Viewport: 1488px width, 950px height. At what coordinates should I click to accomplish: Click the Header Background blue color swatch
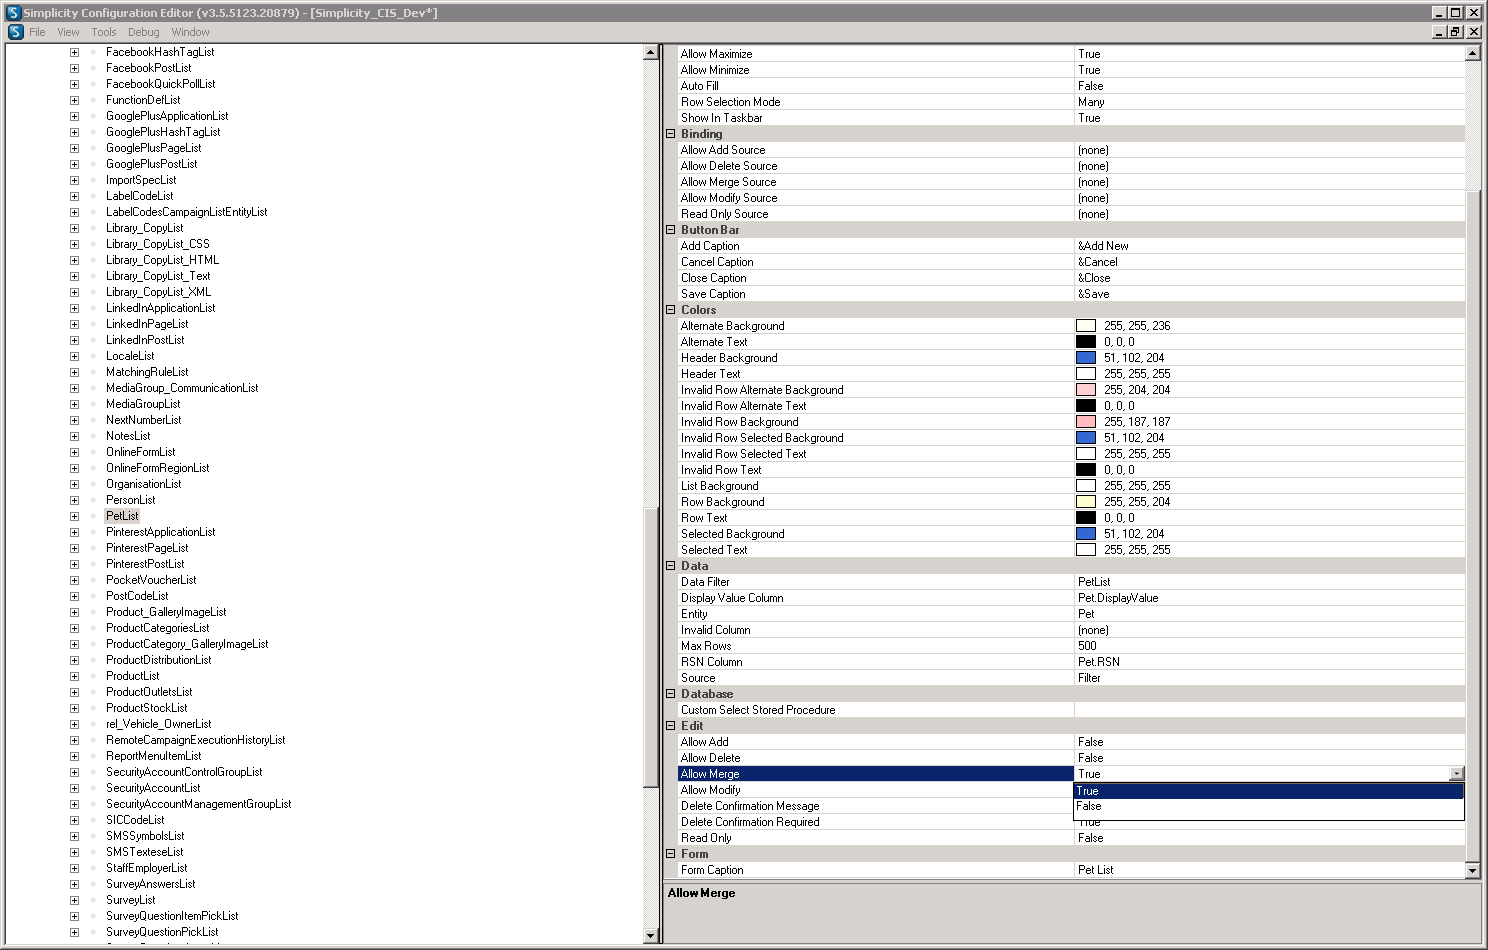pos(1085,358)
